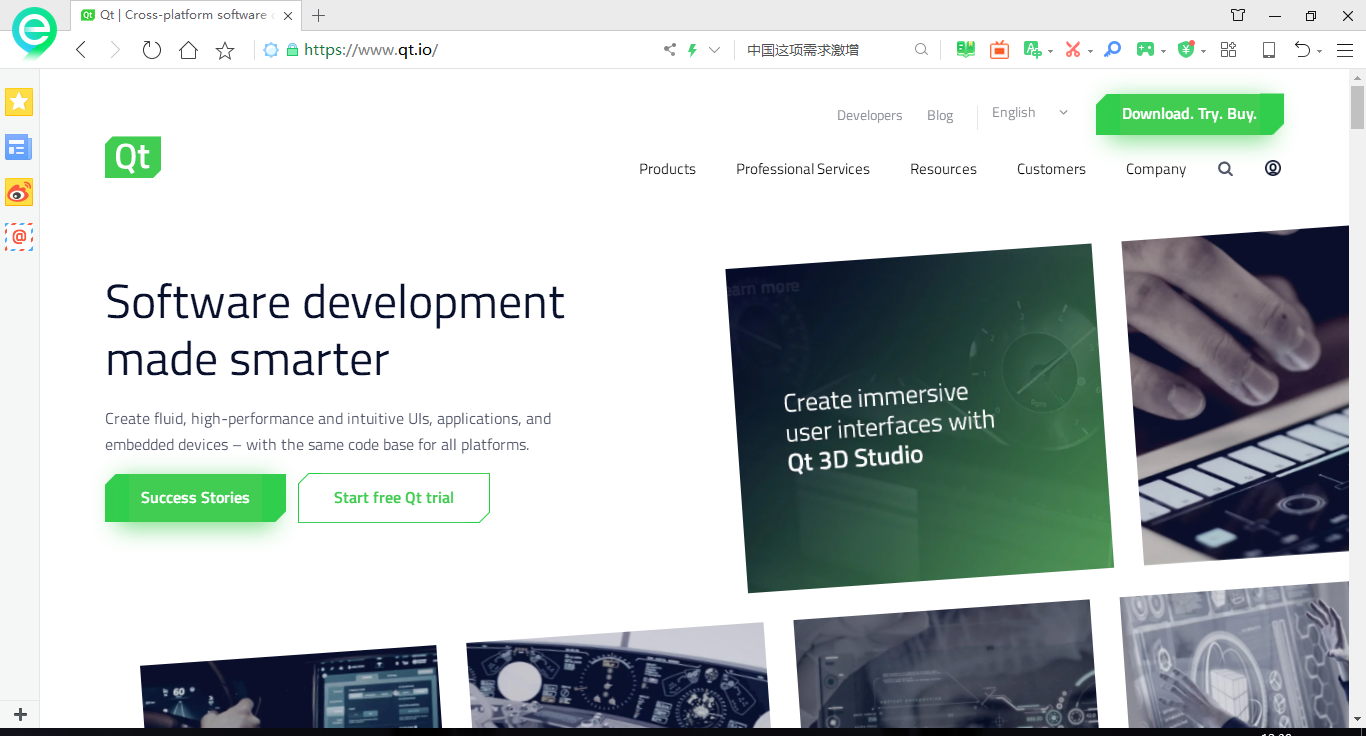This screenshot has width=1366, height=736.
Task: Click the shirt skin icon in title bar
Action: [1238, 15]
